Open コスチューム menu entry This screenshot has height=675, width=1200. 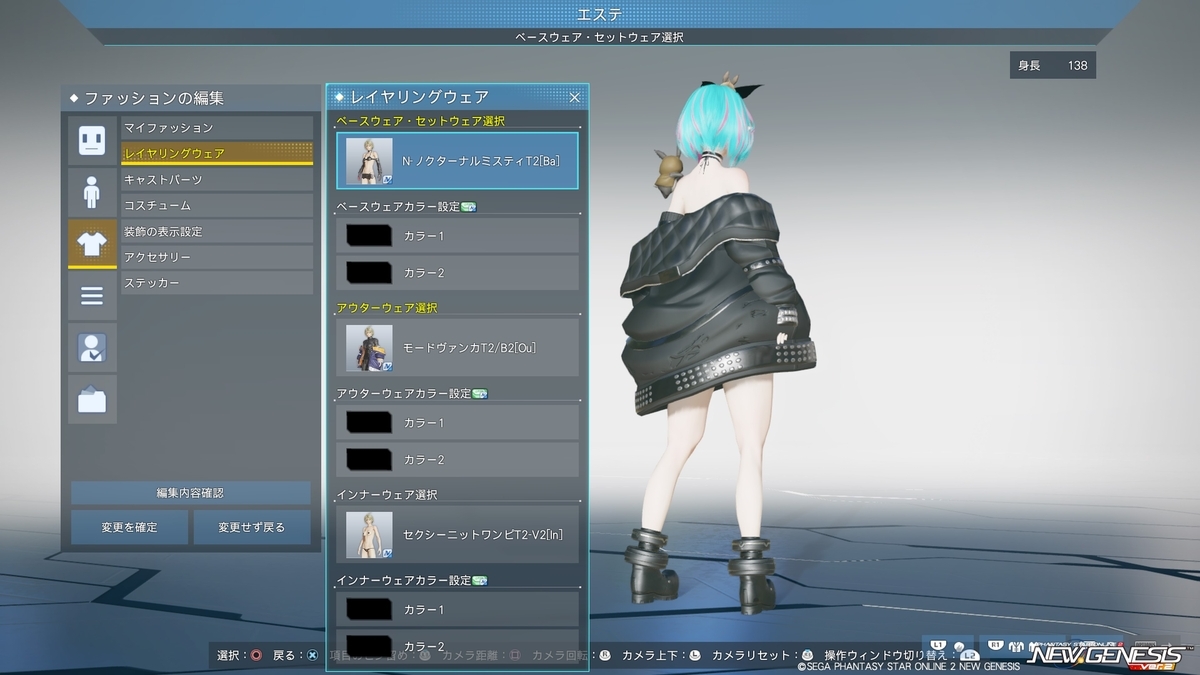(217, 206)
